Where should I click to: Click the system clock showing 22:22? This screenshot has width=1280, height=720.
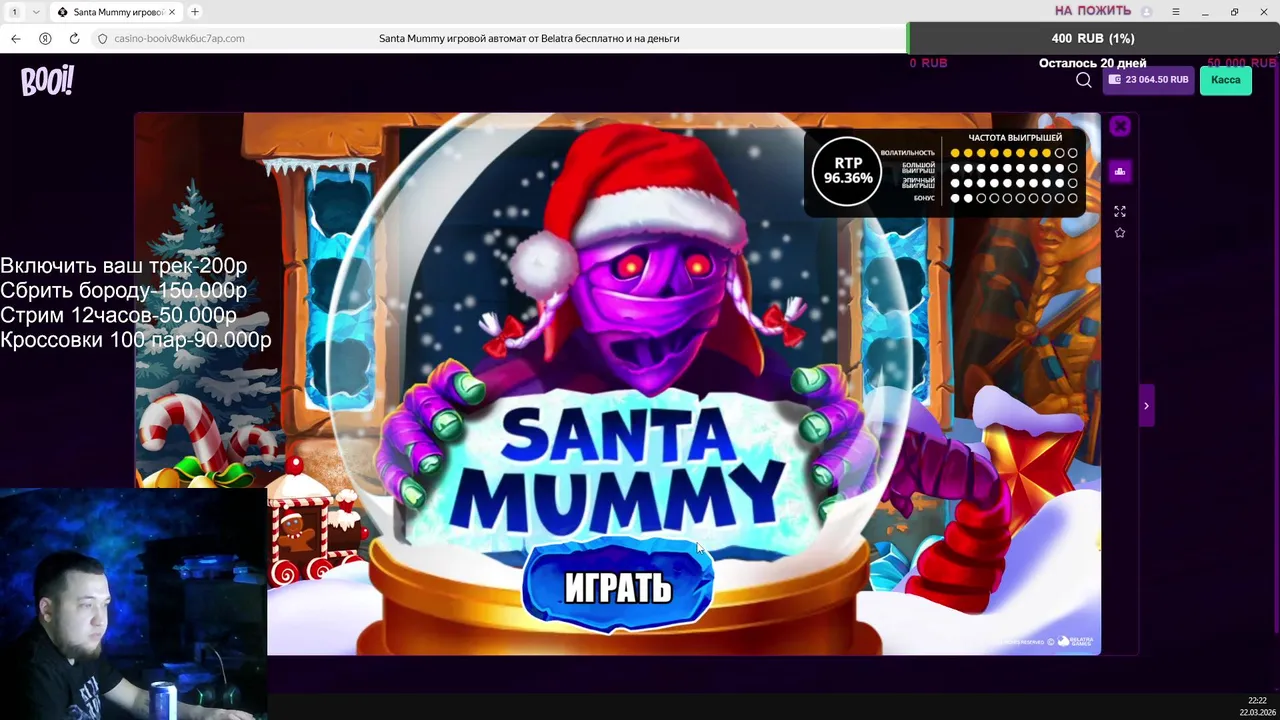1257,701
